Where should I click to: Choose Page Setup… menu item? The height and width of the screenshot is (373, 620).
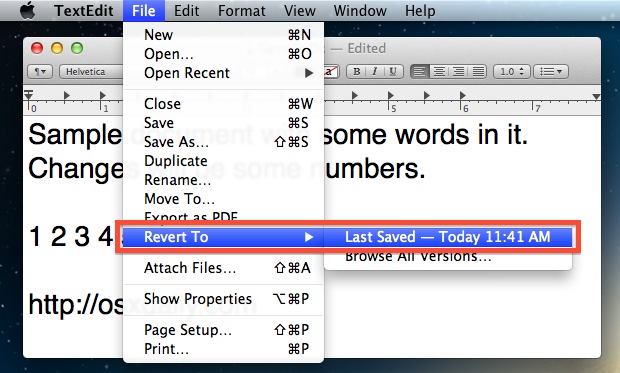[223, 329]
